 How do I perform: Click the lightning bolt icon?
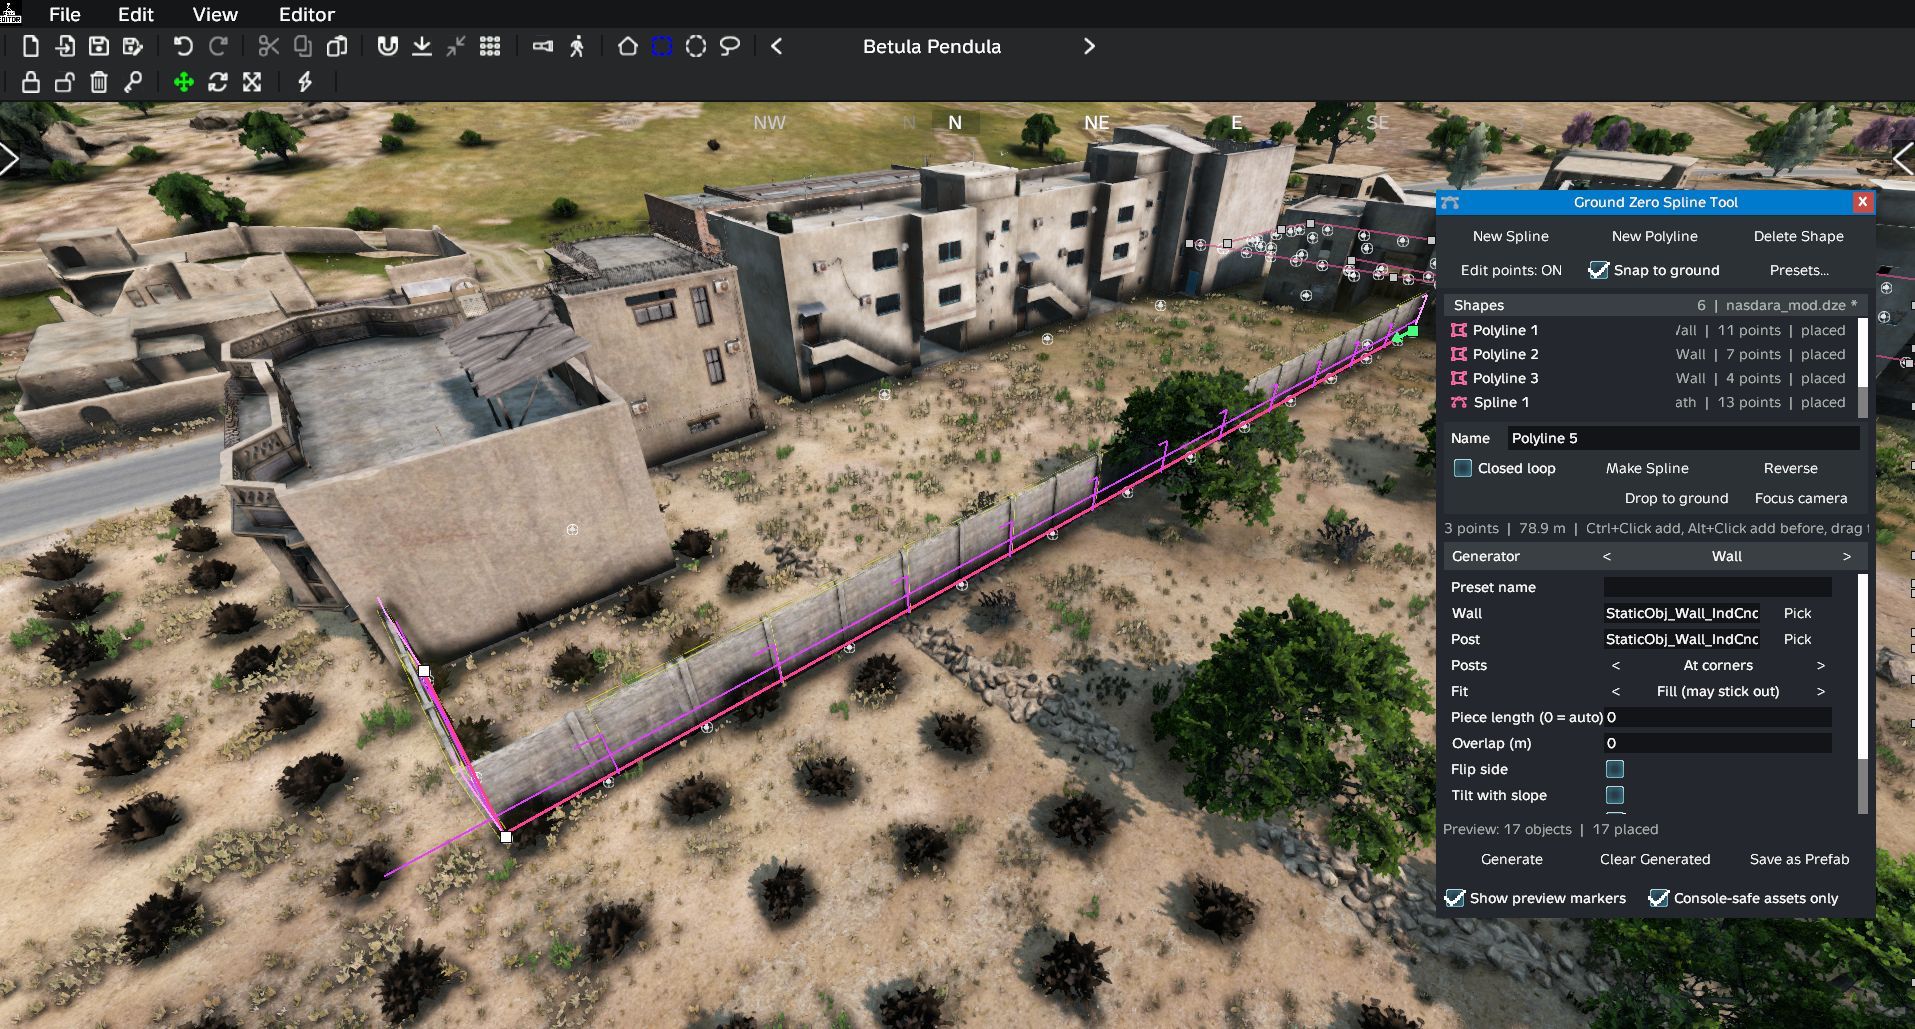[305, 82]
